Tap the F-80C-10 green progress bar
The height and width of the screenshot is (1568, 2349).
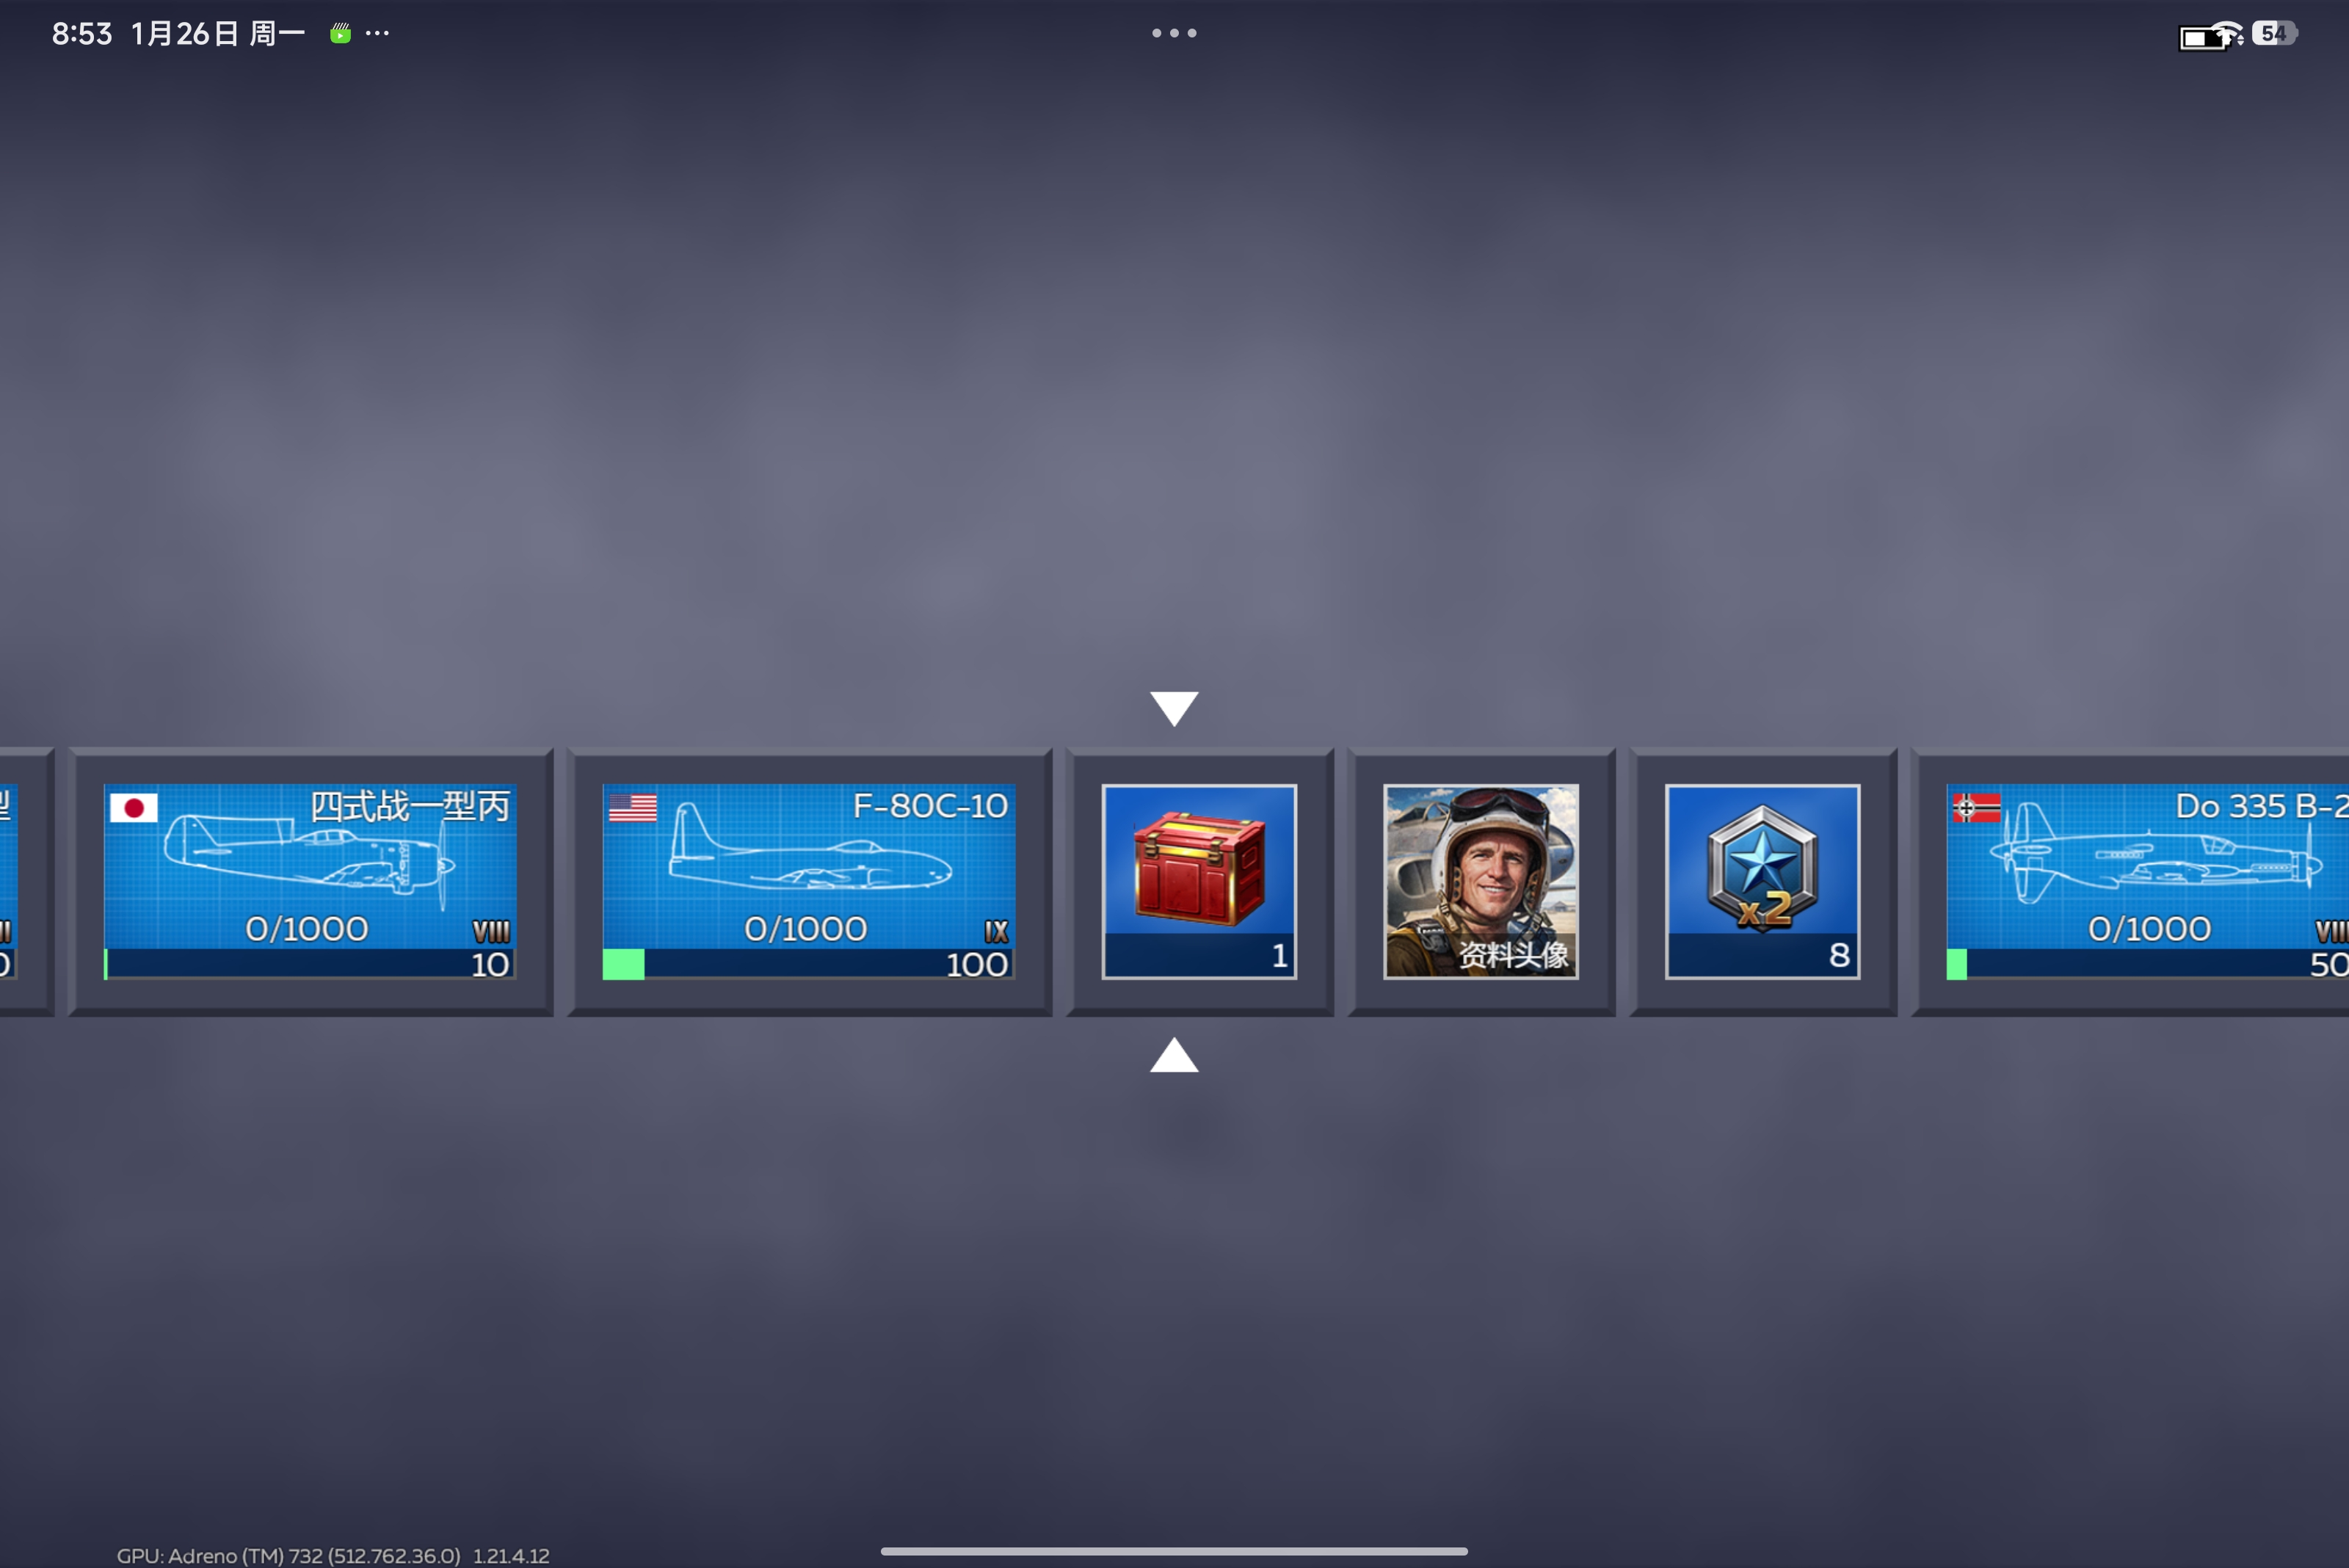[x=624, y=964]
